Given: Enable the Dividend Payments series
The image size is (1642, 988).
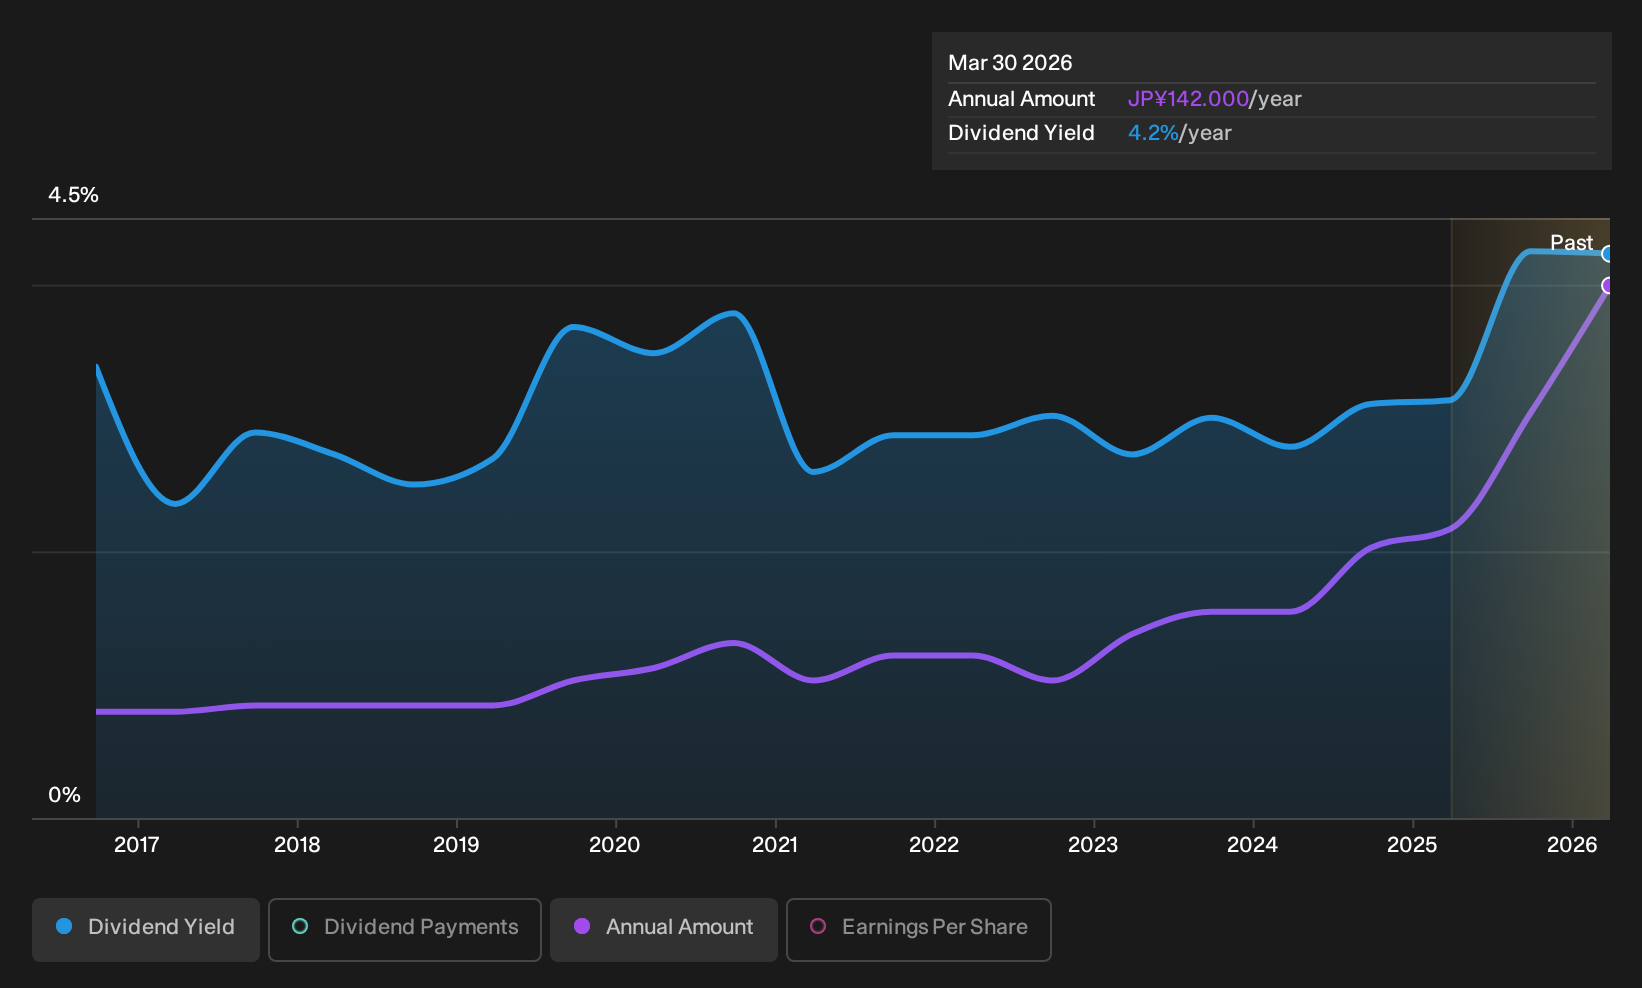Looking at the screenshot, I should click(405, 930).
